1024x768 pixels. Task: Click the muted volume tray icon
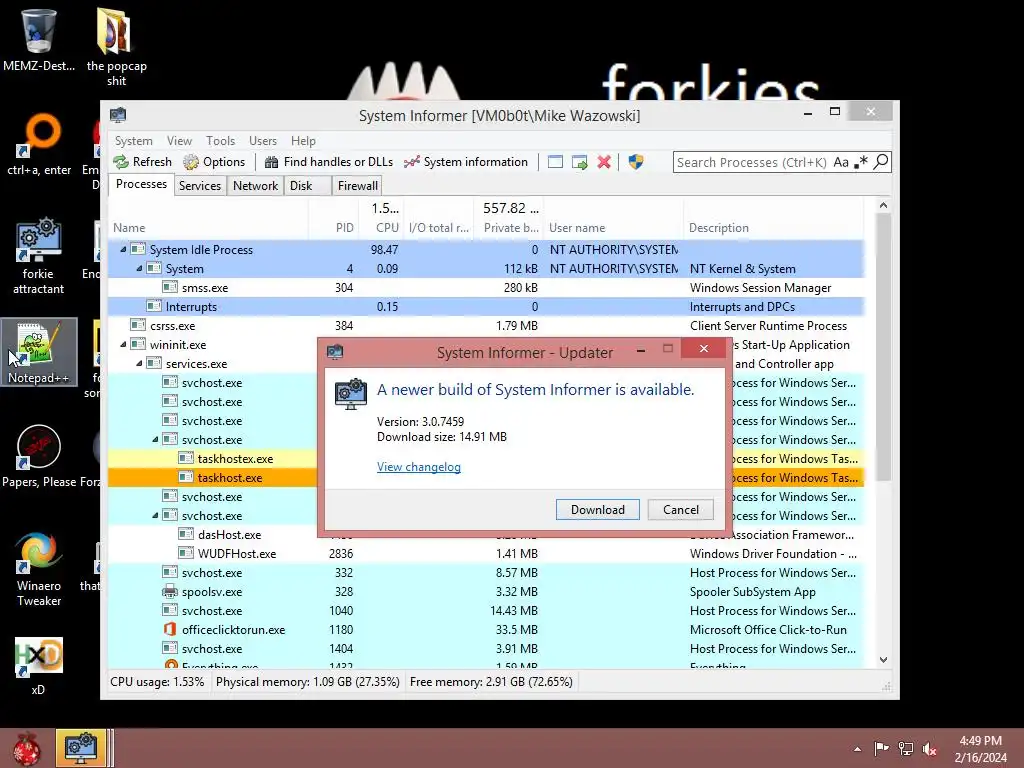click(929, 749)
